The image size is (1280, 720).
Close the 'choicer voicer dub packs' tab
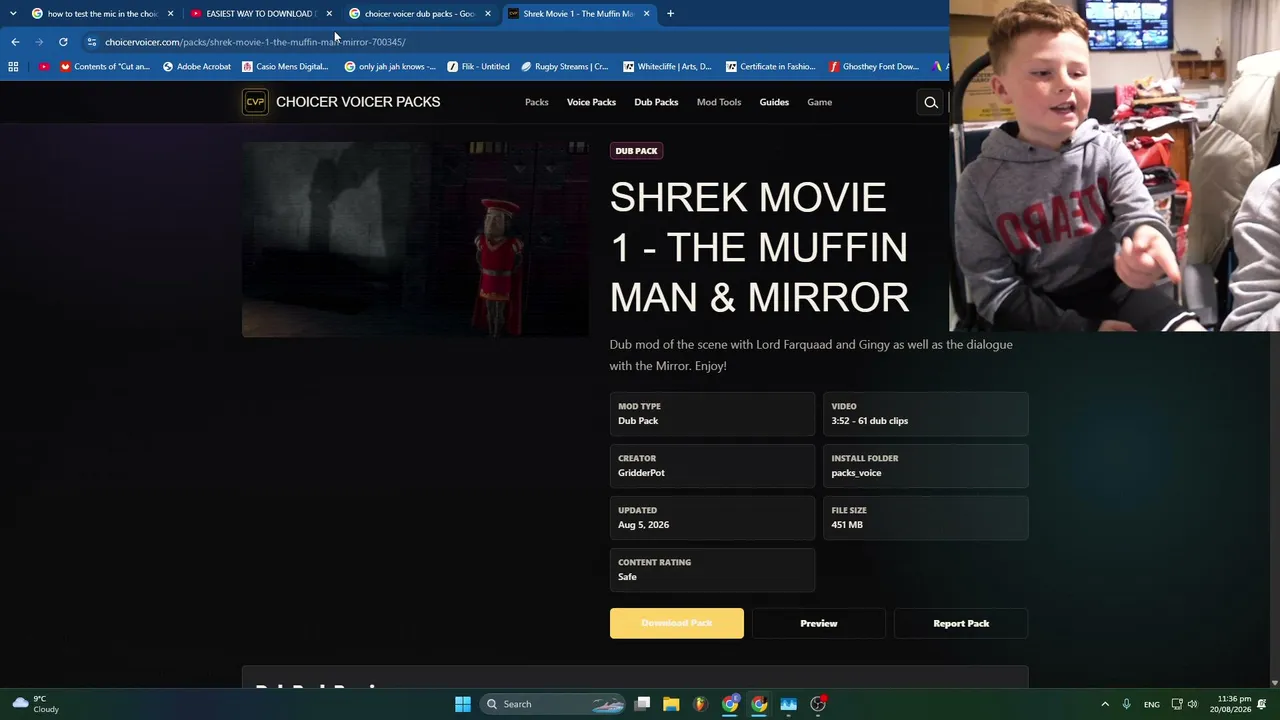click(488, 14)
